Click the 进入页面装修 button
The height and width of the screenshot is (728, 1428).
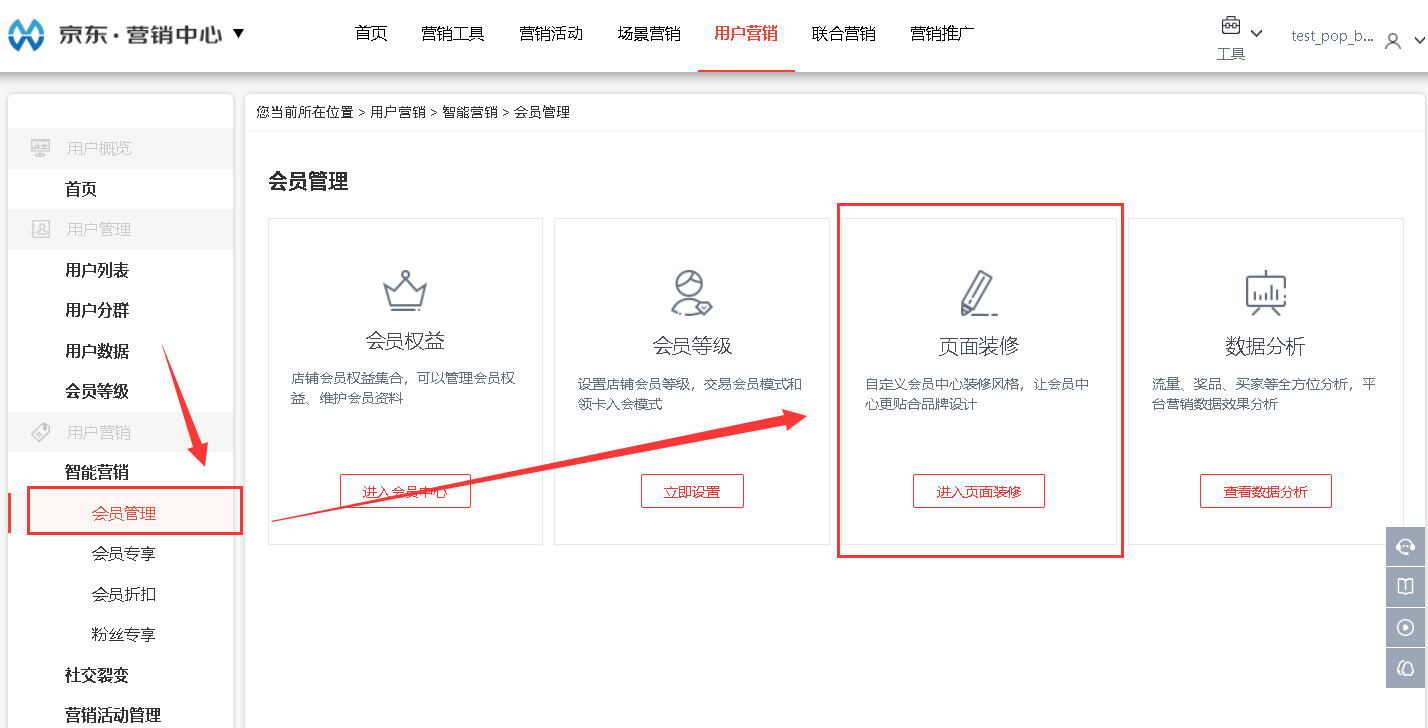[979, 491]
